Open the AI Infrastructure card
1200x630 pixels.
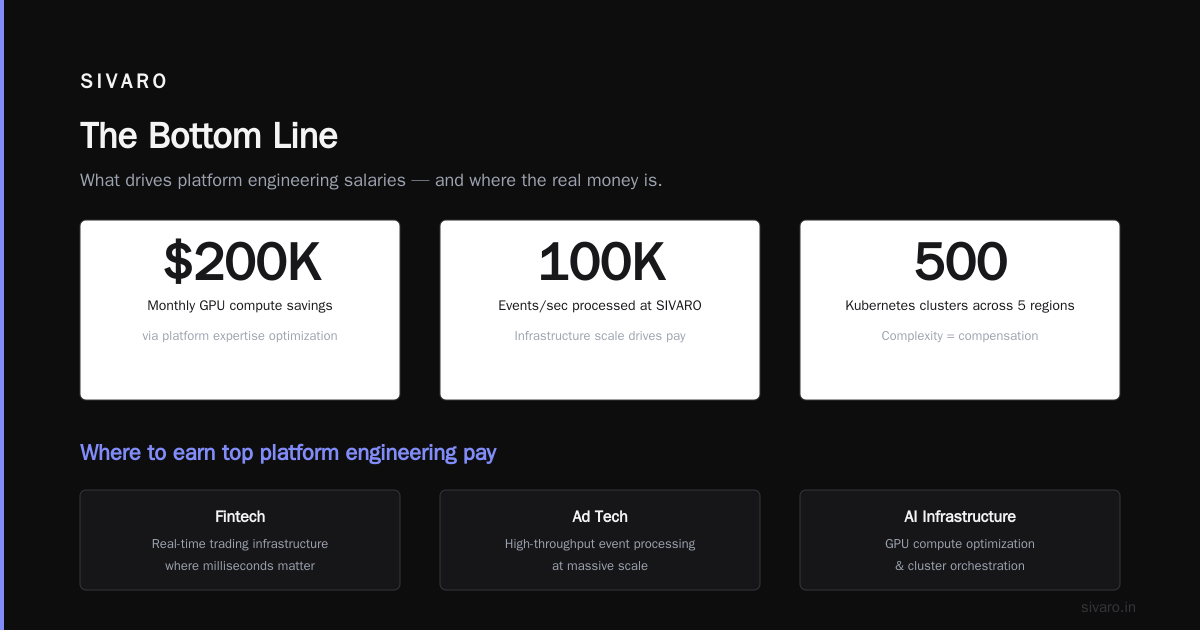(960, 540)
